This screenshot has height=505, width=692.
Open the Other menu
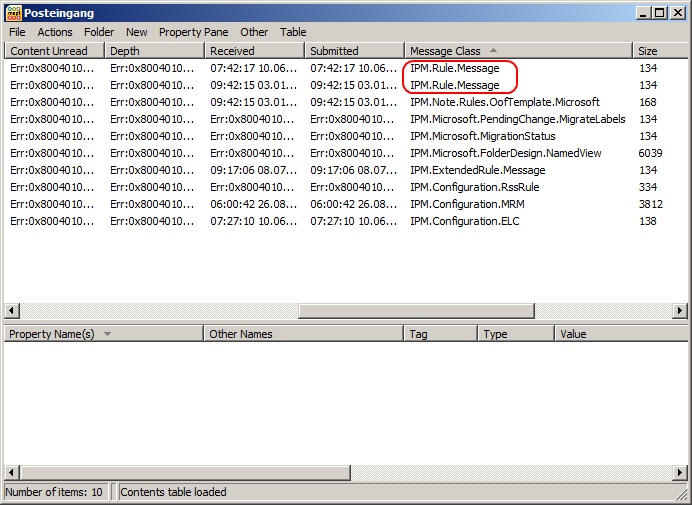pos(254,32)
